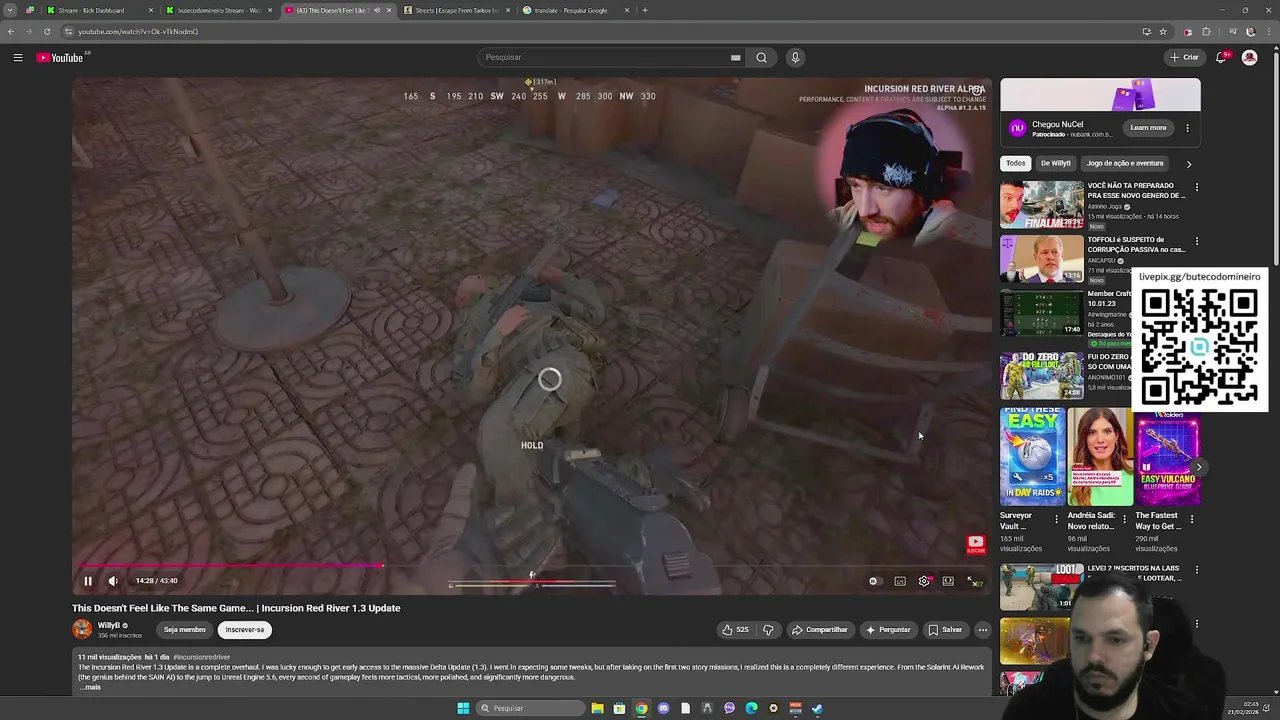
Task: Open options for the Andréia Sadi short
Action: pos(1124,519)
